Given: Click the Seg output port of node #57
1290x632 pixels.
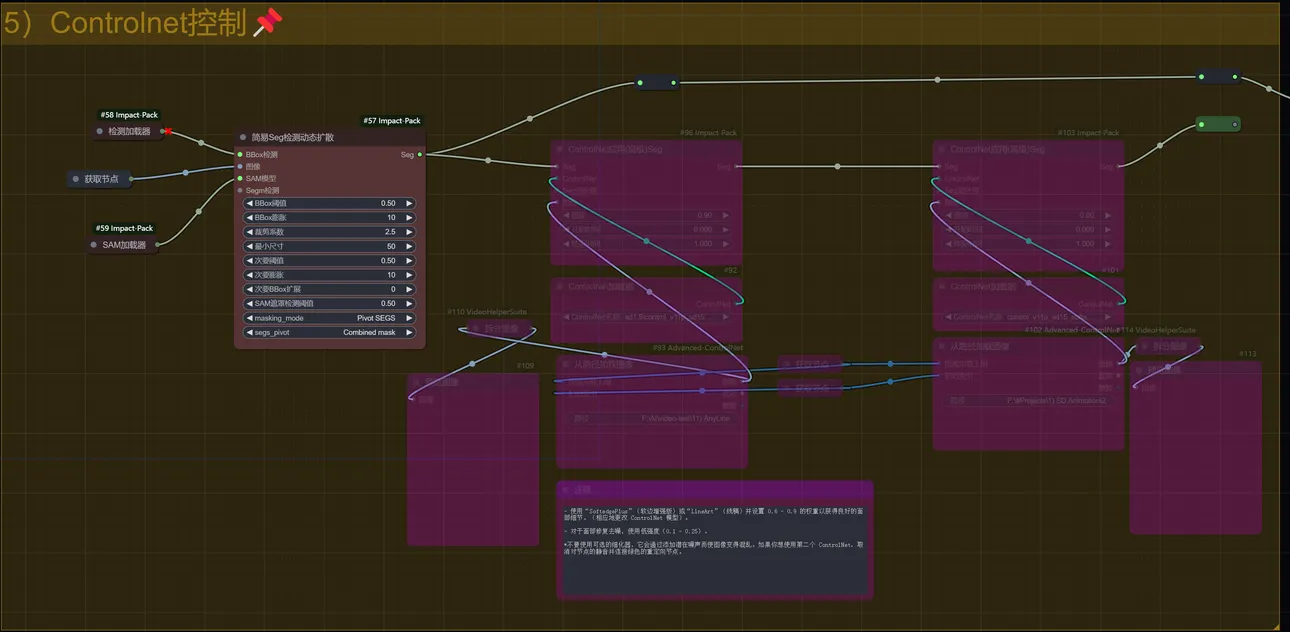Looking at the screenshot, I should coord(420,155).
